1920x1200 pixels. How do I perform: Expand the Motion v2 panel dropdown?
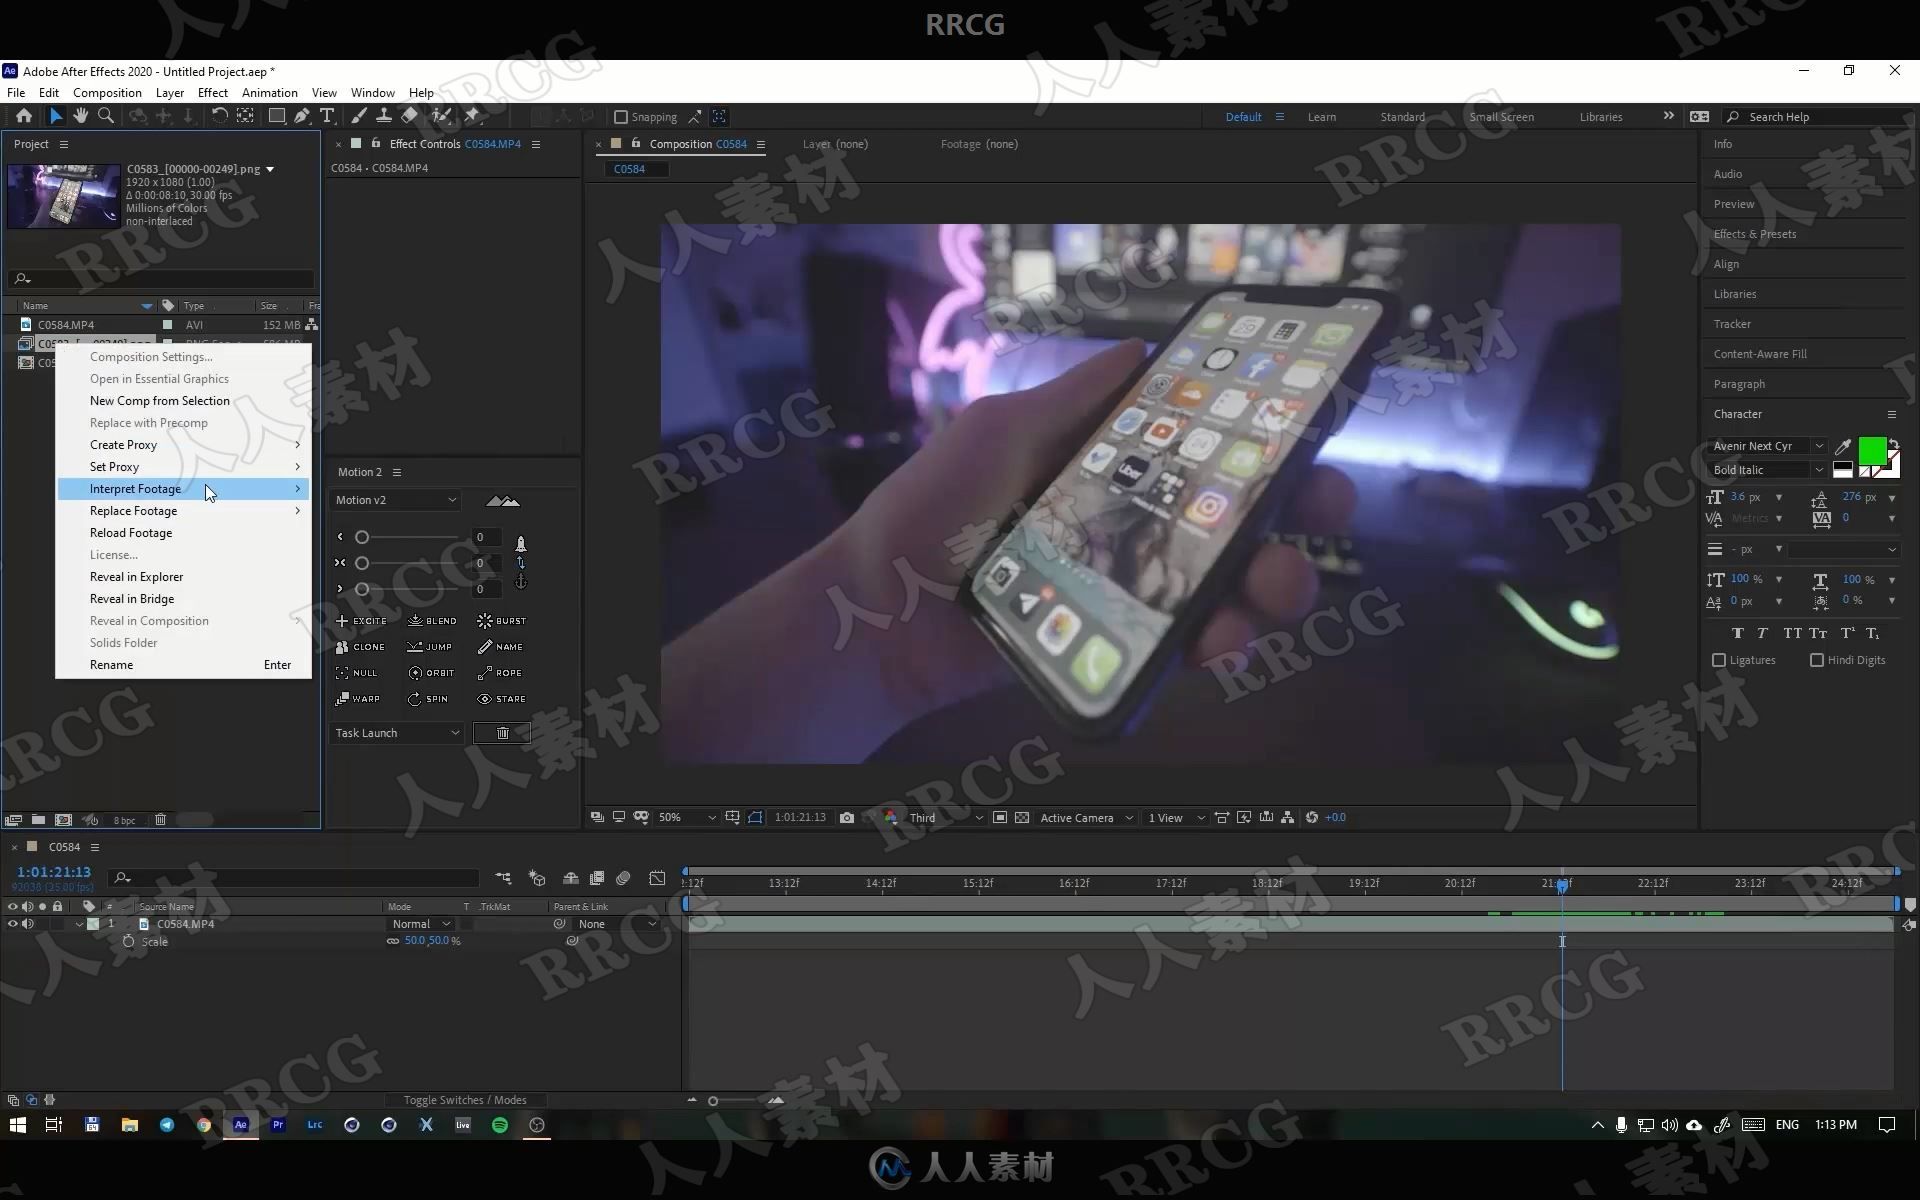point(453,499)
